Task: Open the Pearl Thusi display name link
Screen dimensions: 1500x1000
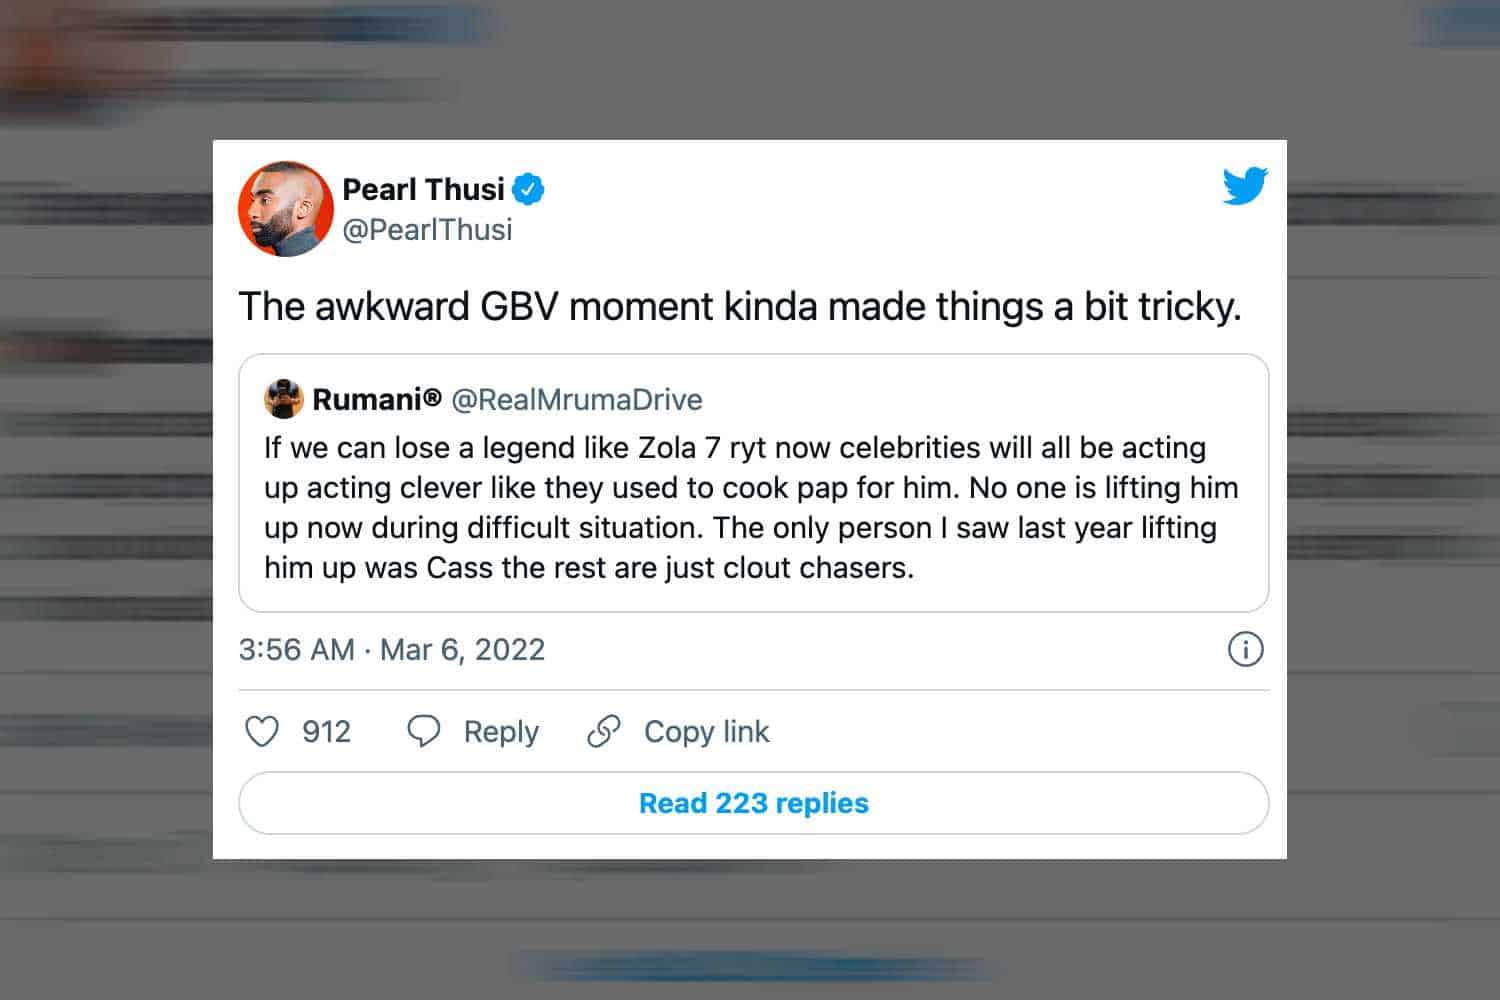Action: (x=423, y=189)
